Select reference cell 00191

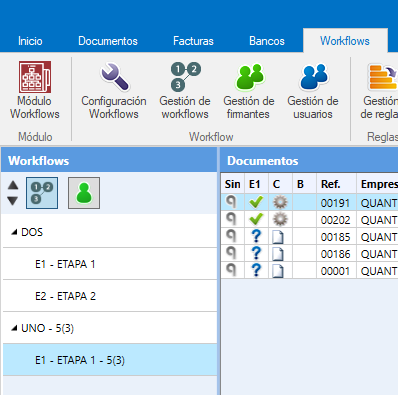[x=336, y=203]
